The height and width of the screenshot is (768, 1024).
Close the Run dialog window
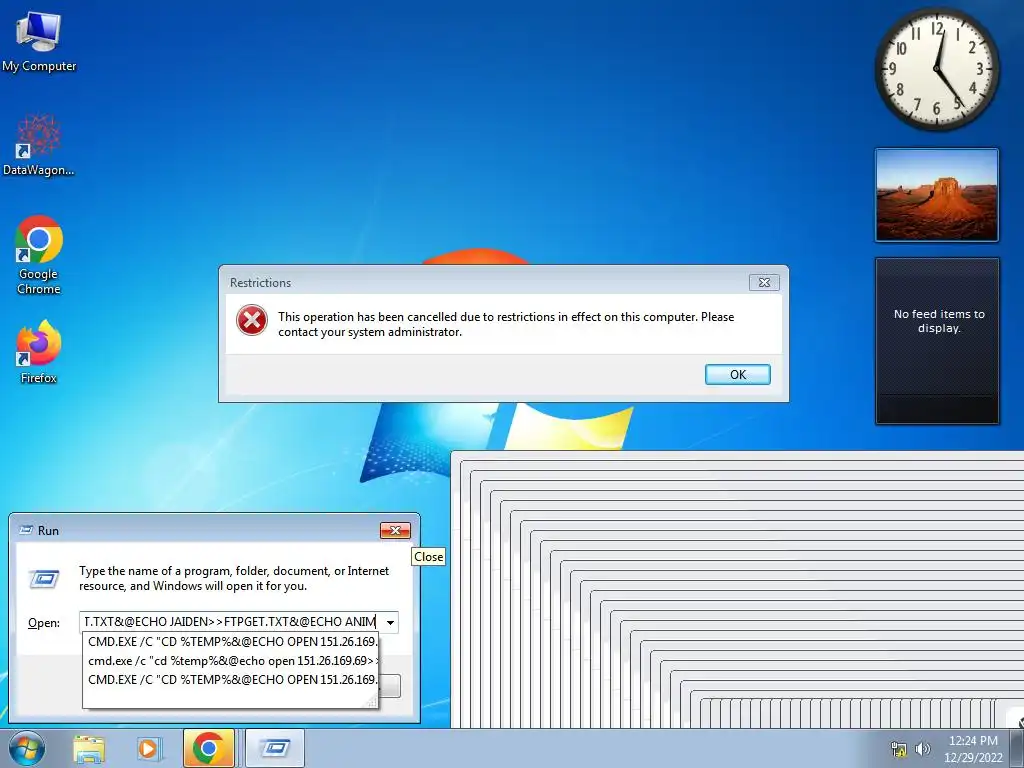[x=395, y=530]
